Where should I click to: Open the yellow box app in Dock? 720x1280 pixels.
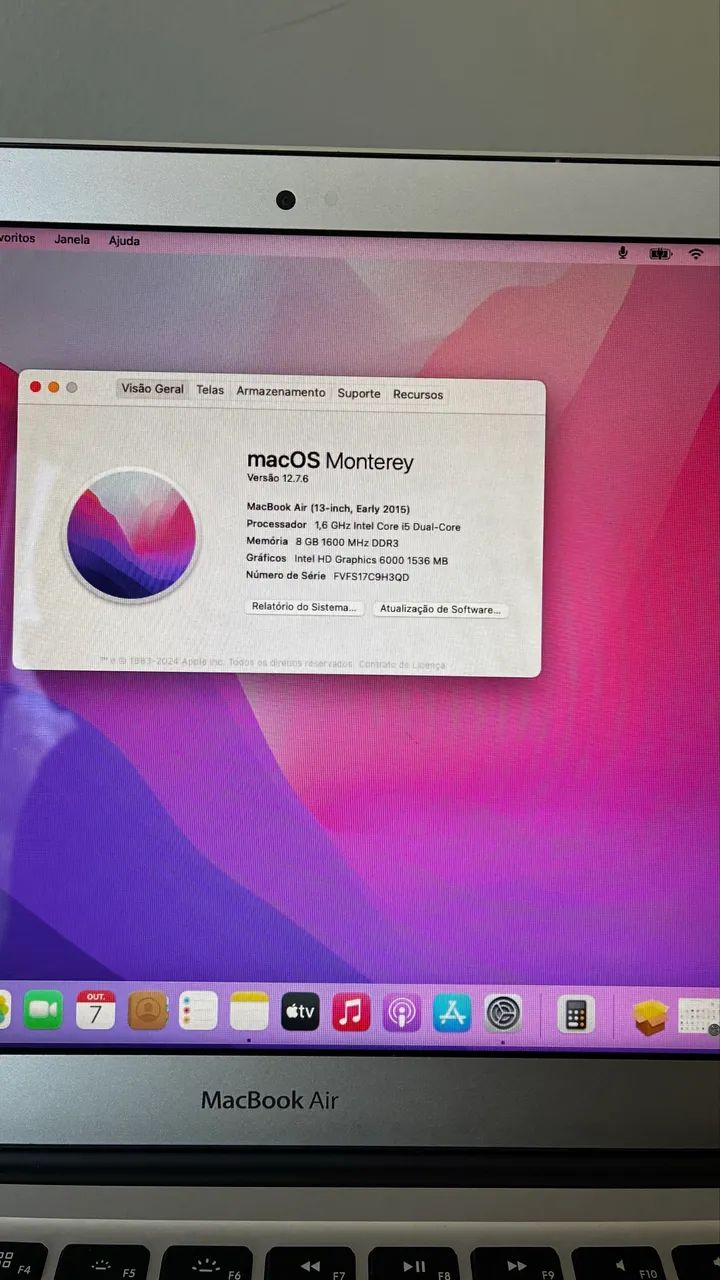click(x=650, y=1018)
